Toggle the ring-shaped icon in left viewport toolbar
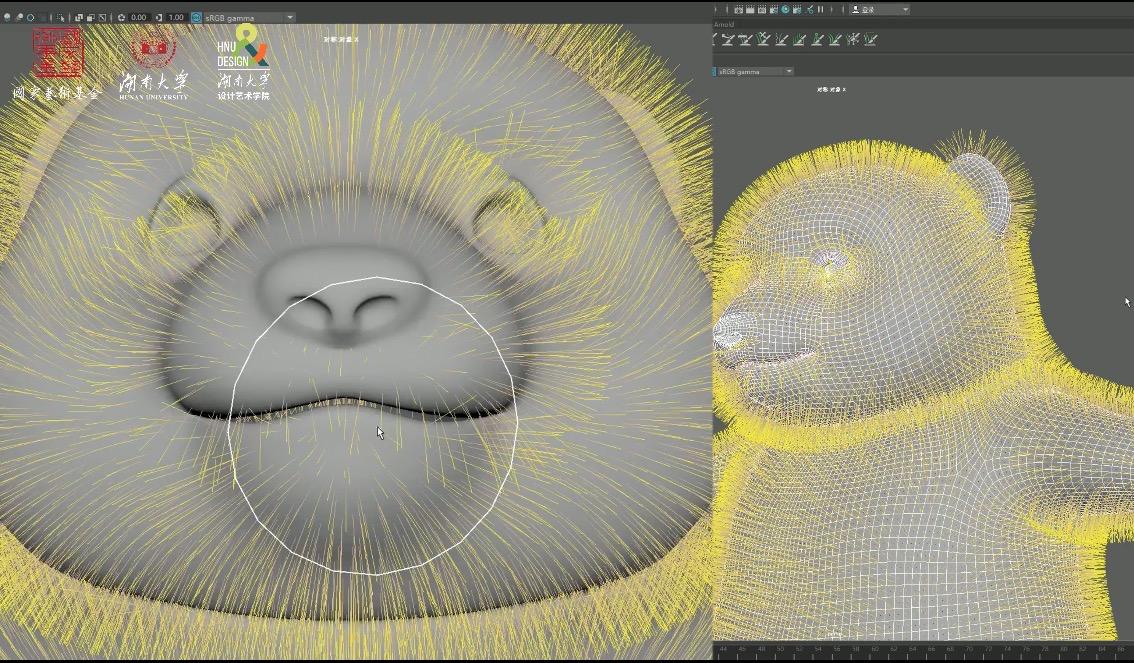This screenshot has width=1134, height=663. [31, 17]
